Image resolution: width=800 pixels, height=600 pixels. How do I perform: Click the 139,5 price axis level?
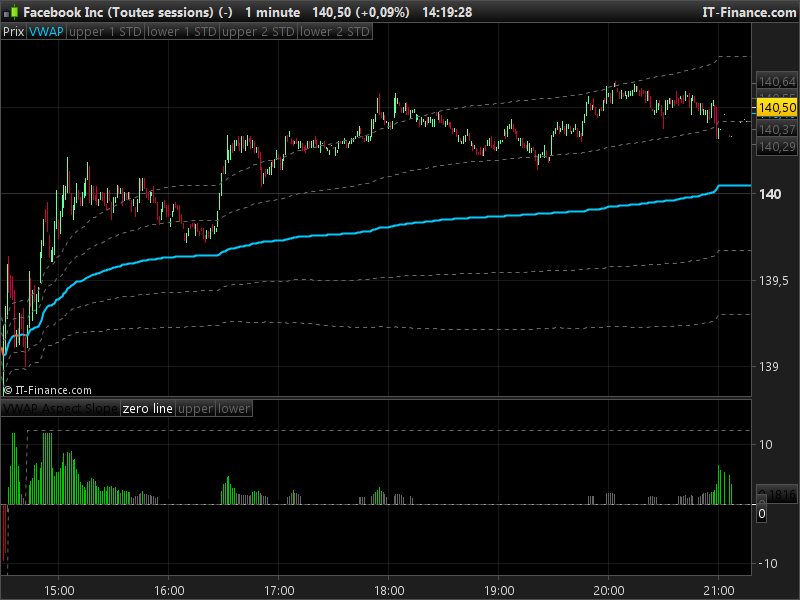[773, 281]
